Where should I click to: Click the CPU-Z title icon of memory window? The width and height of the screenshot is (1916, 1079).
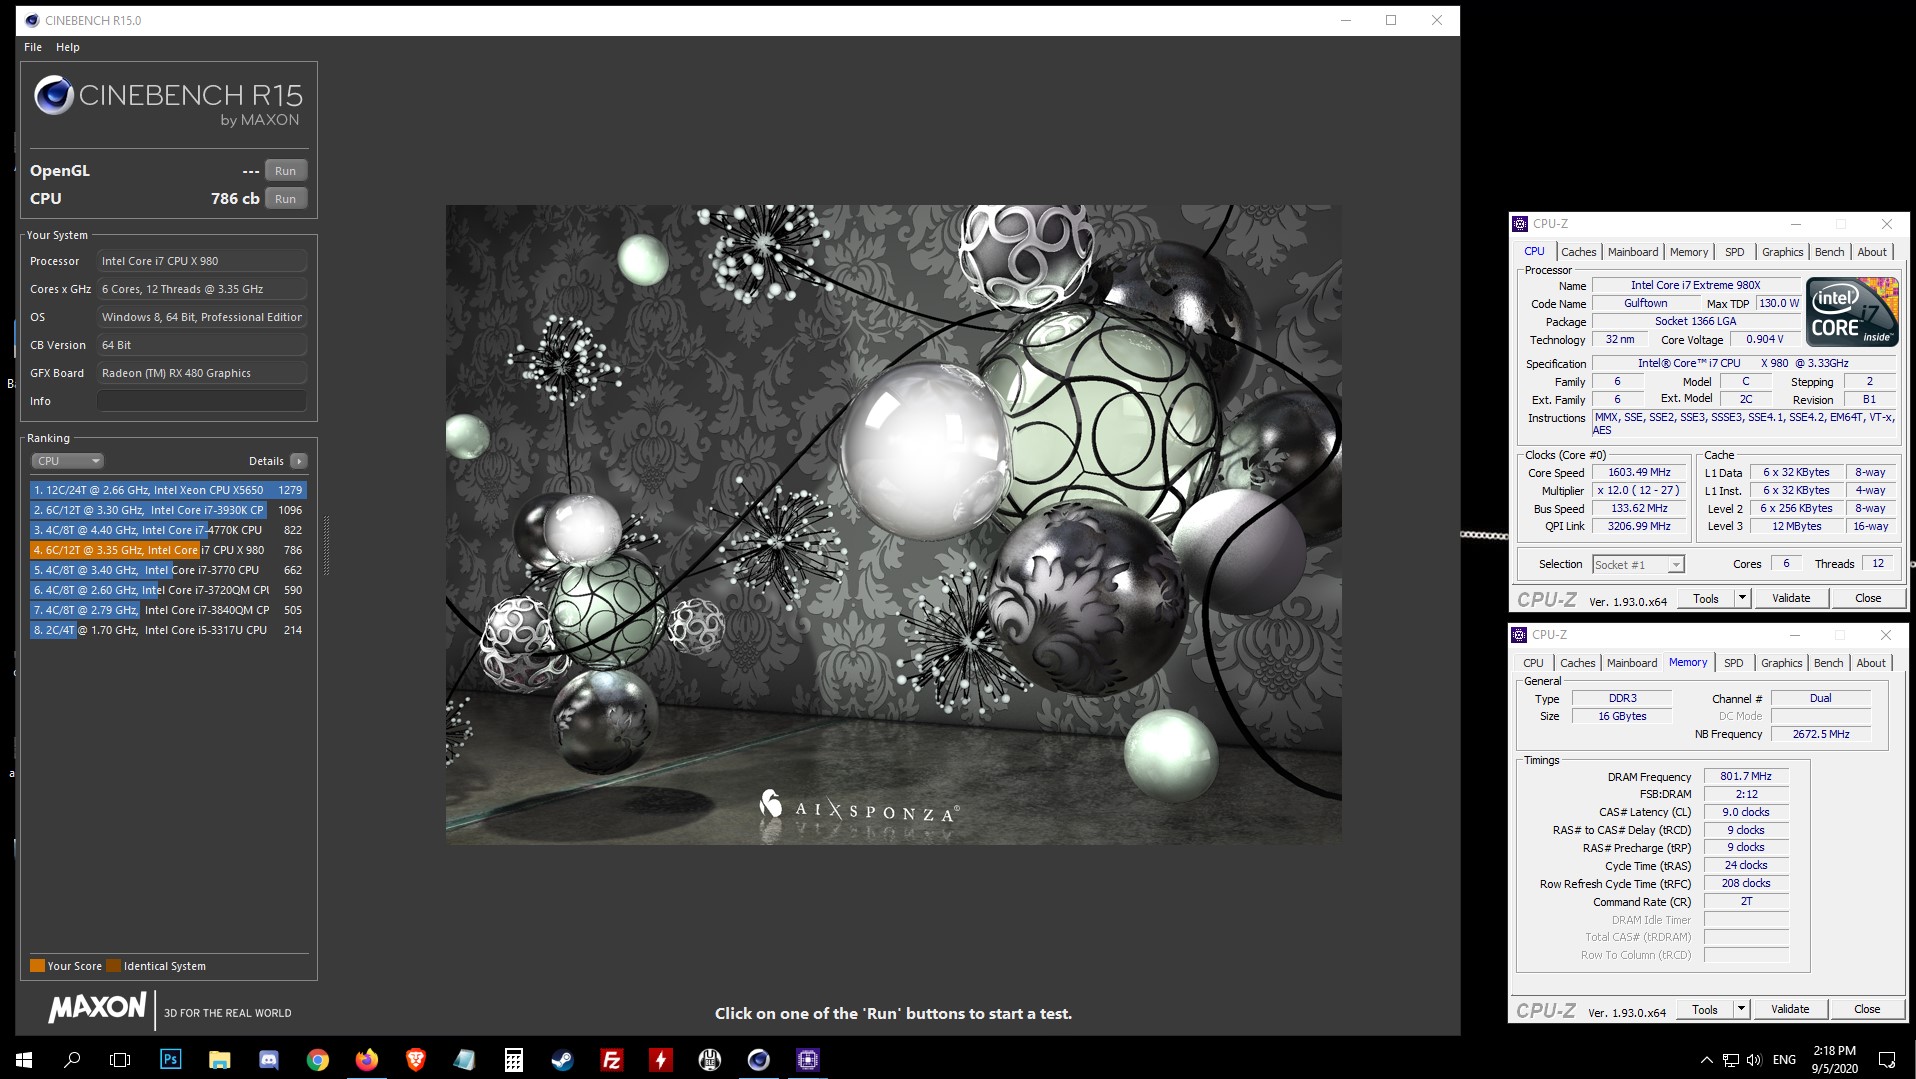1519,635
